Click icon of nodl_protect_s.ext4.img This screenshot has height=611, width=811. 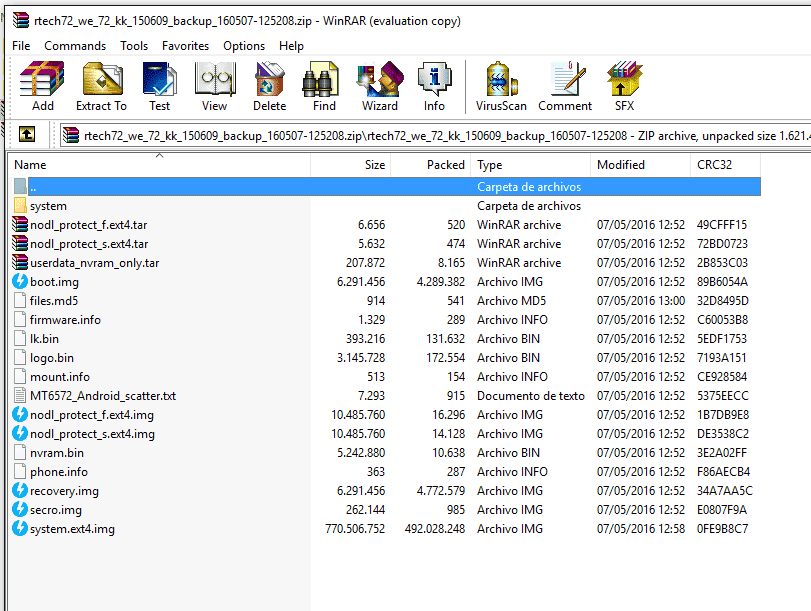[20, 434]
